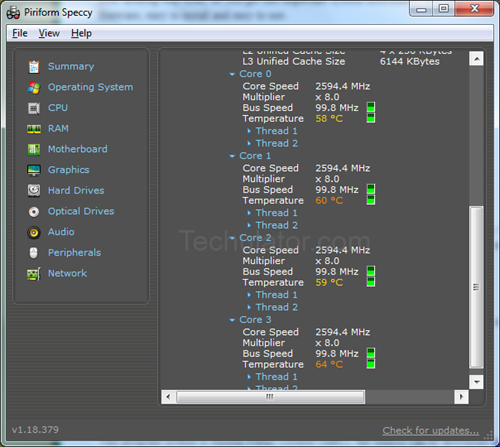Image resolution: width=500 pixels, height=447 pixels.
Task: Click the Audio speaker icon
Action: coord(34,232)
